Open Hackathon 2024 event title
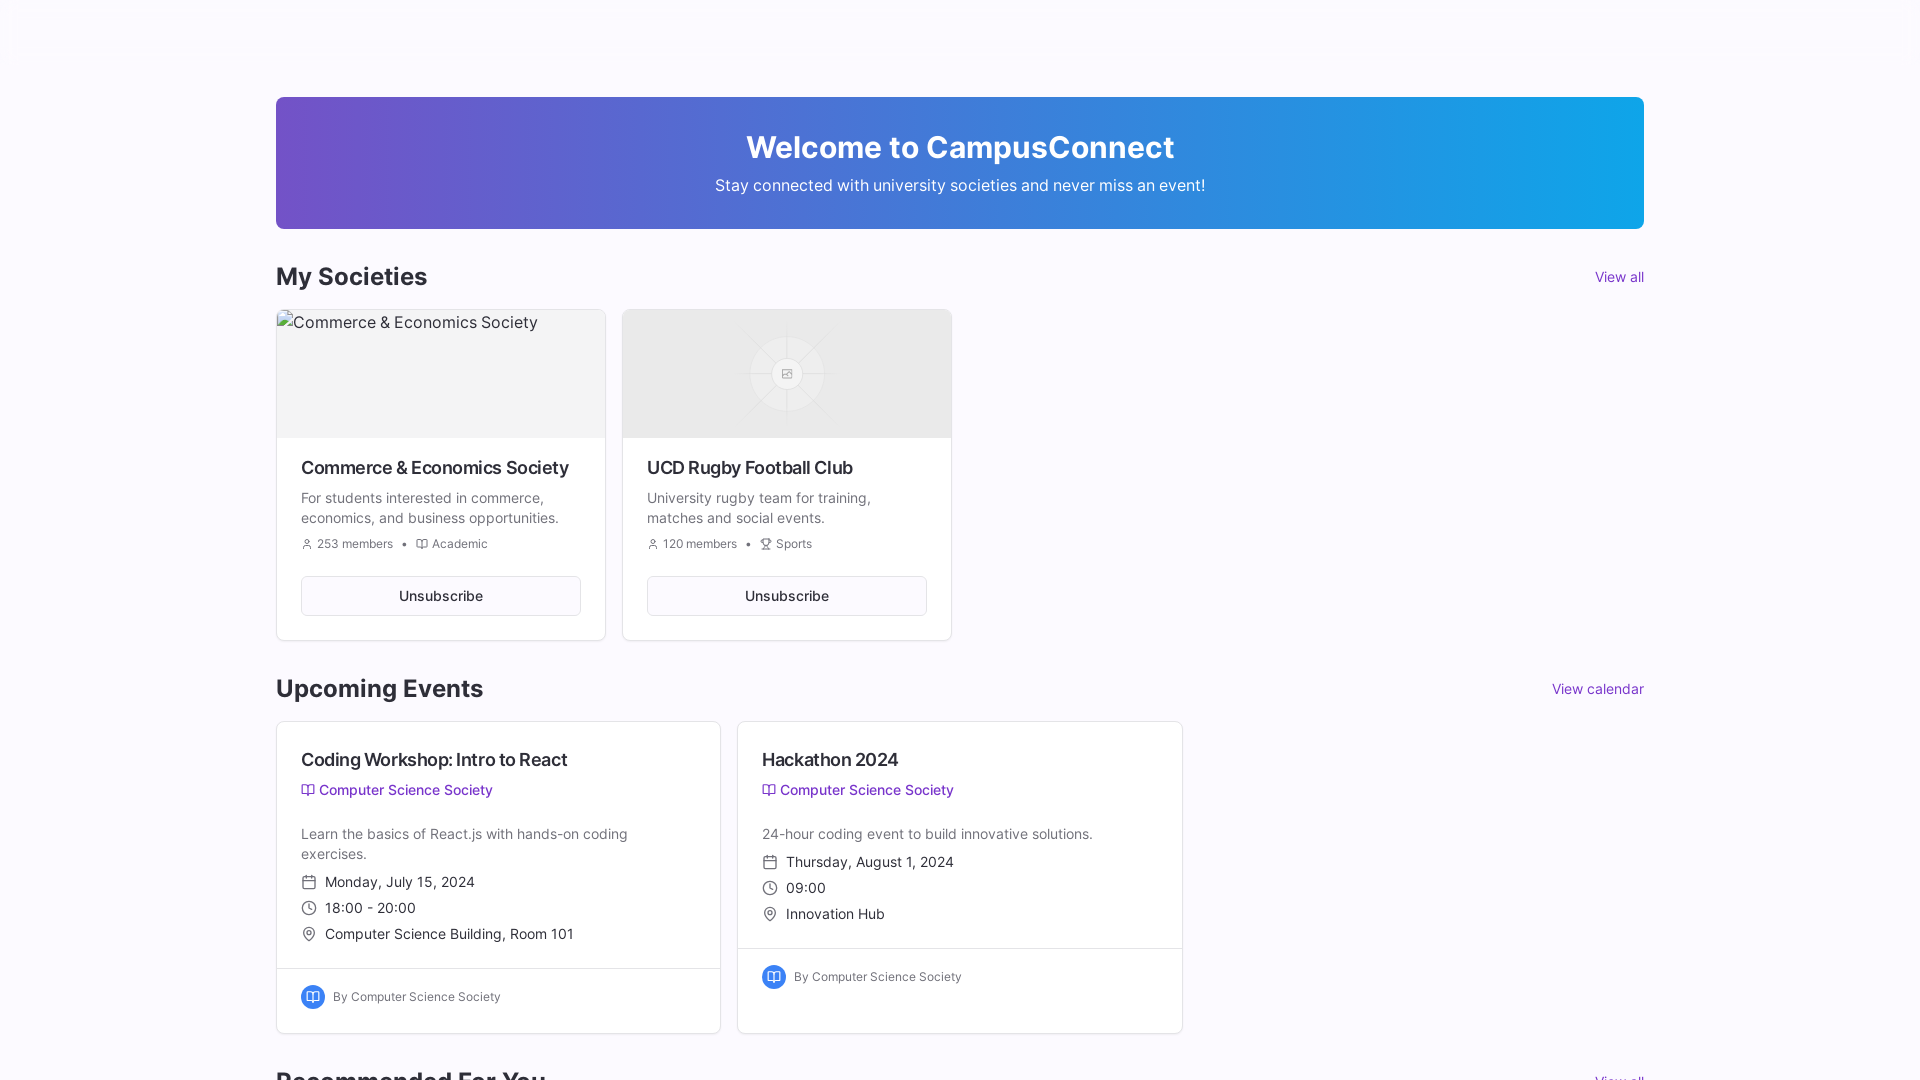 [x=830, y=760]
